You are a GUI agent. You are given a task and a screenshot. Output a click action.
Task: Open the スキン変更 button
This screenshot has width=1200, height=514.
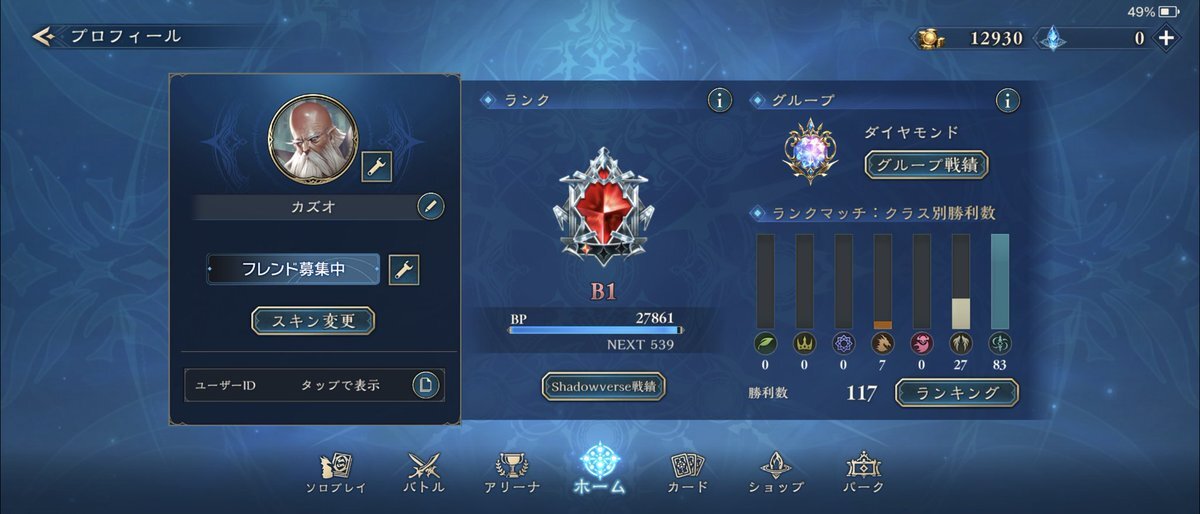point(313,321)
